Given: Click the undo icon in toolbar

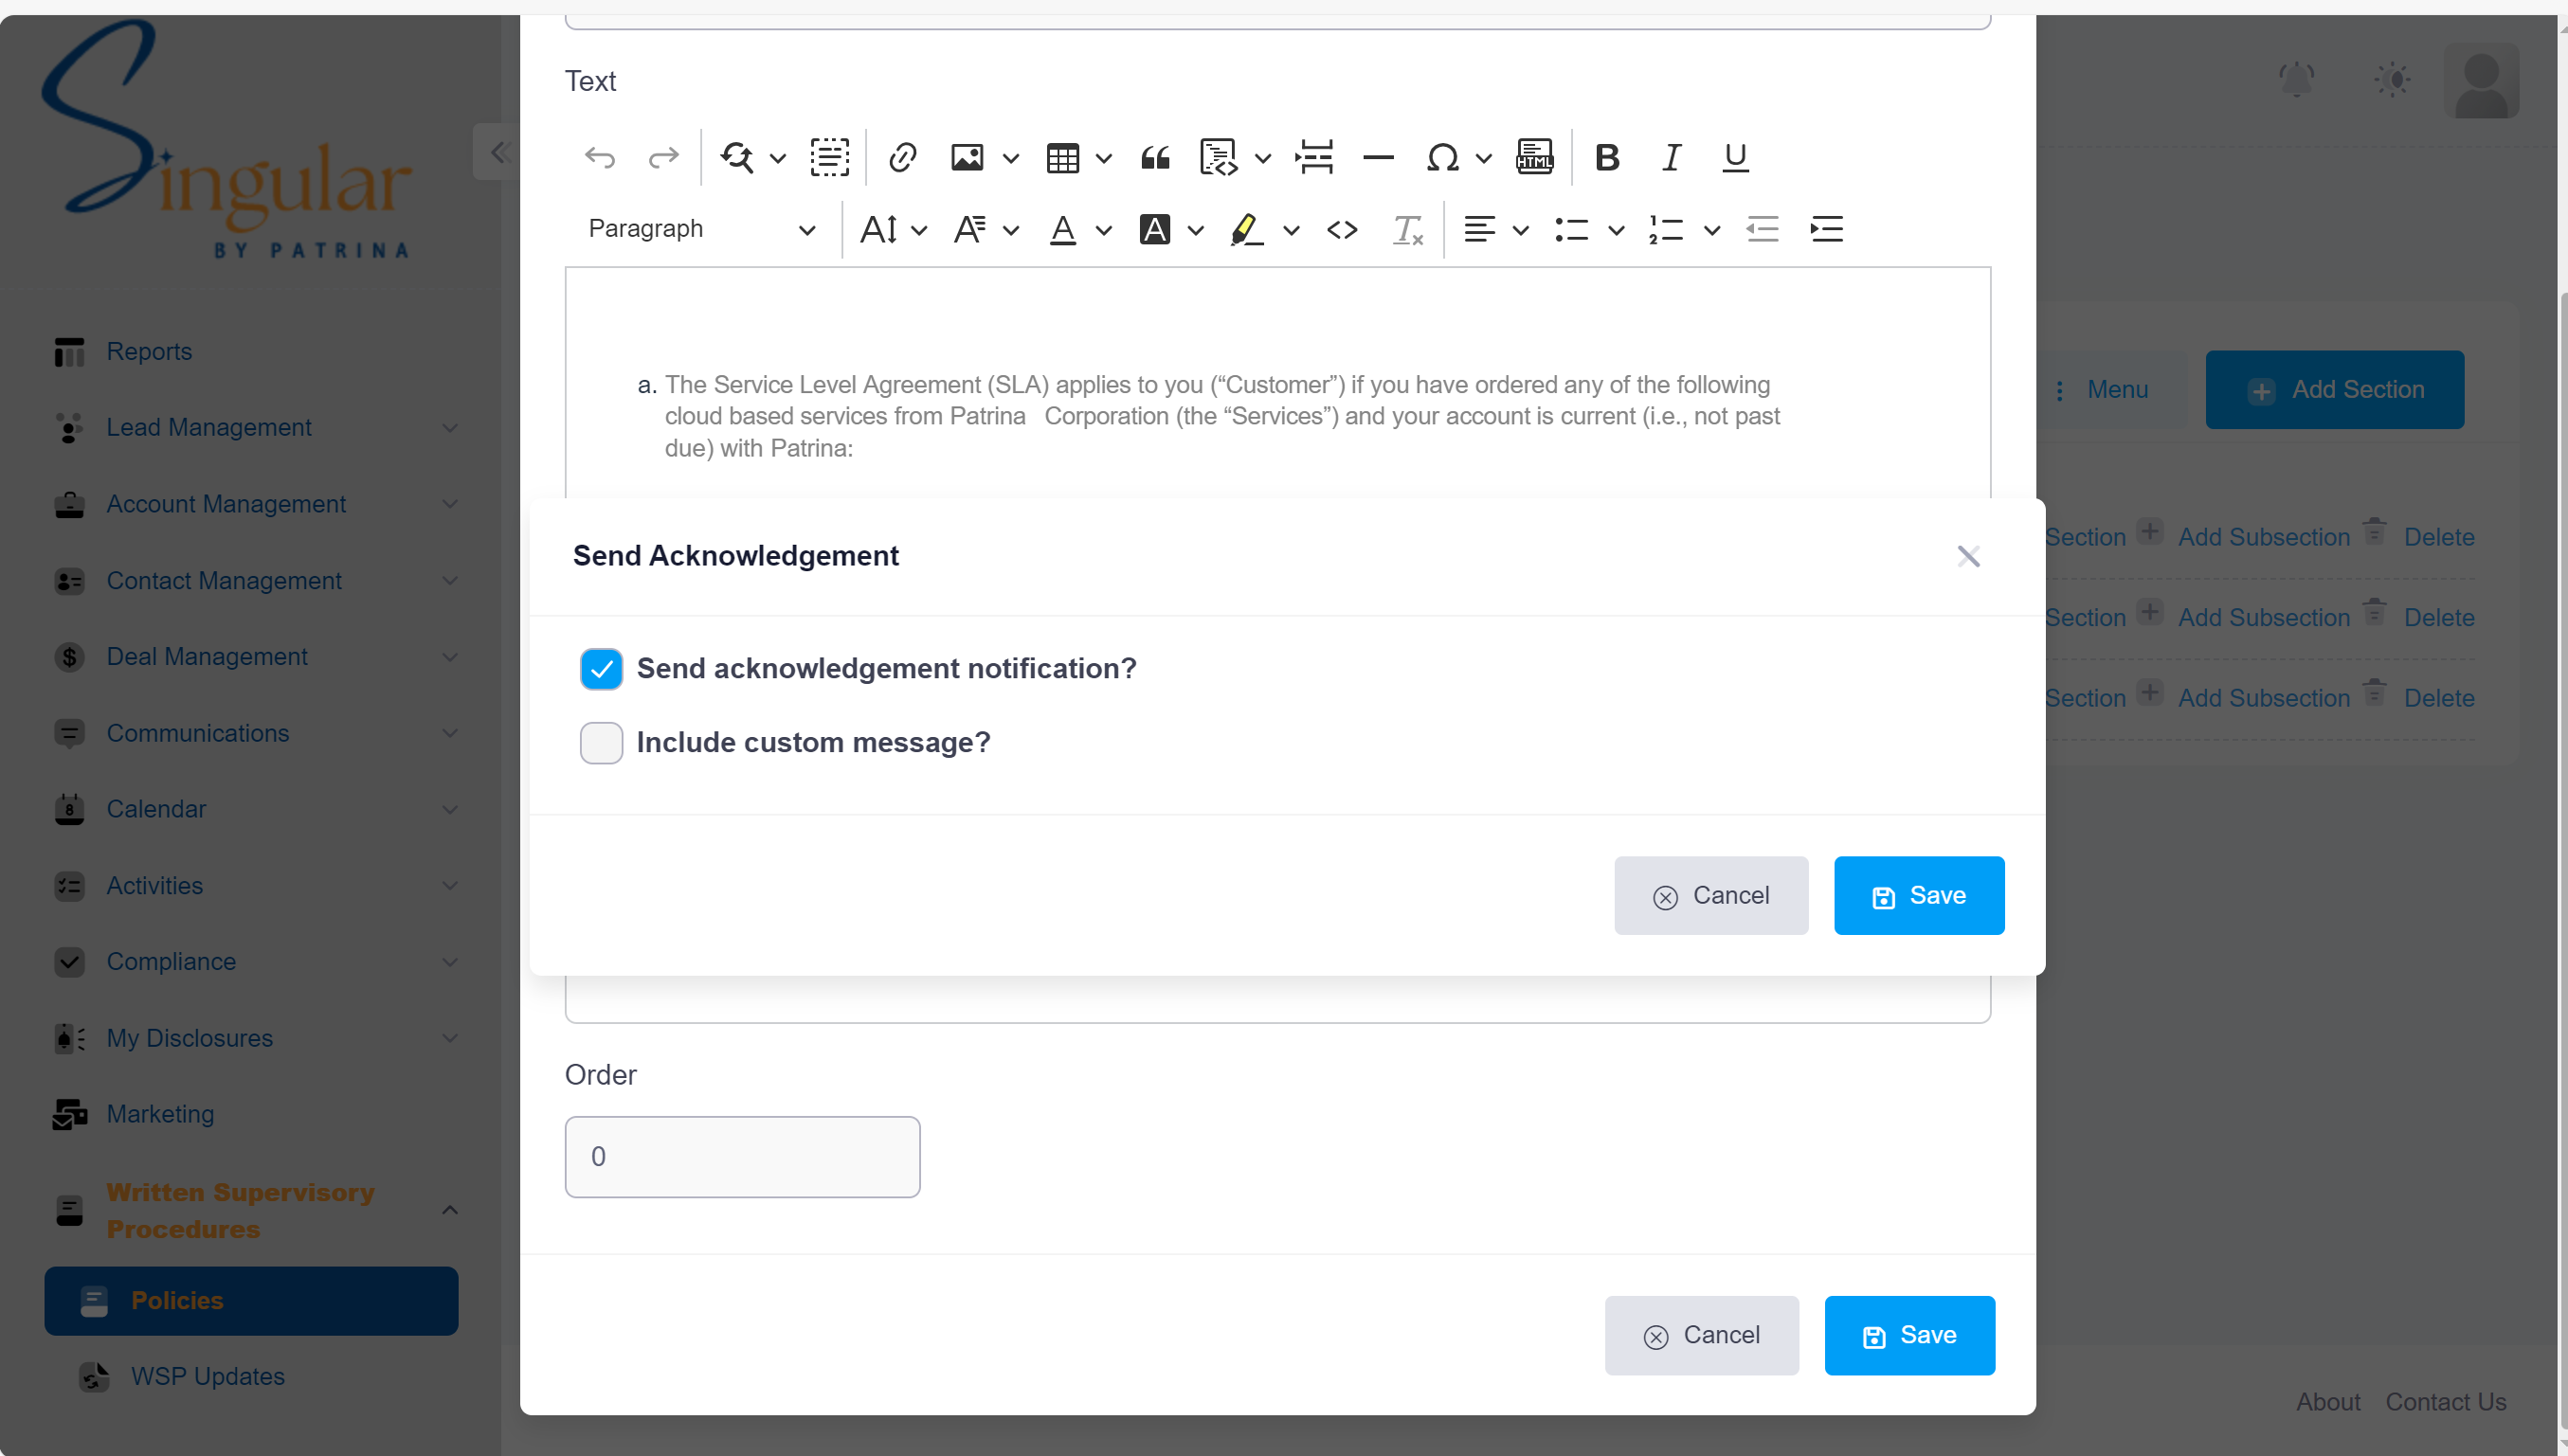Looking at the screenshot, I should [598, 157].
